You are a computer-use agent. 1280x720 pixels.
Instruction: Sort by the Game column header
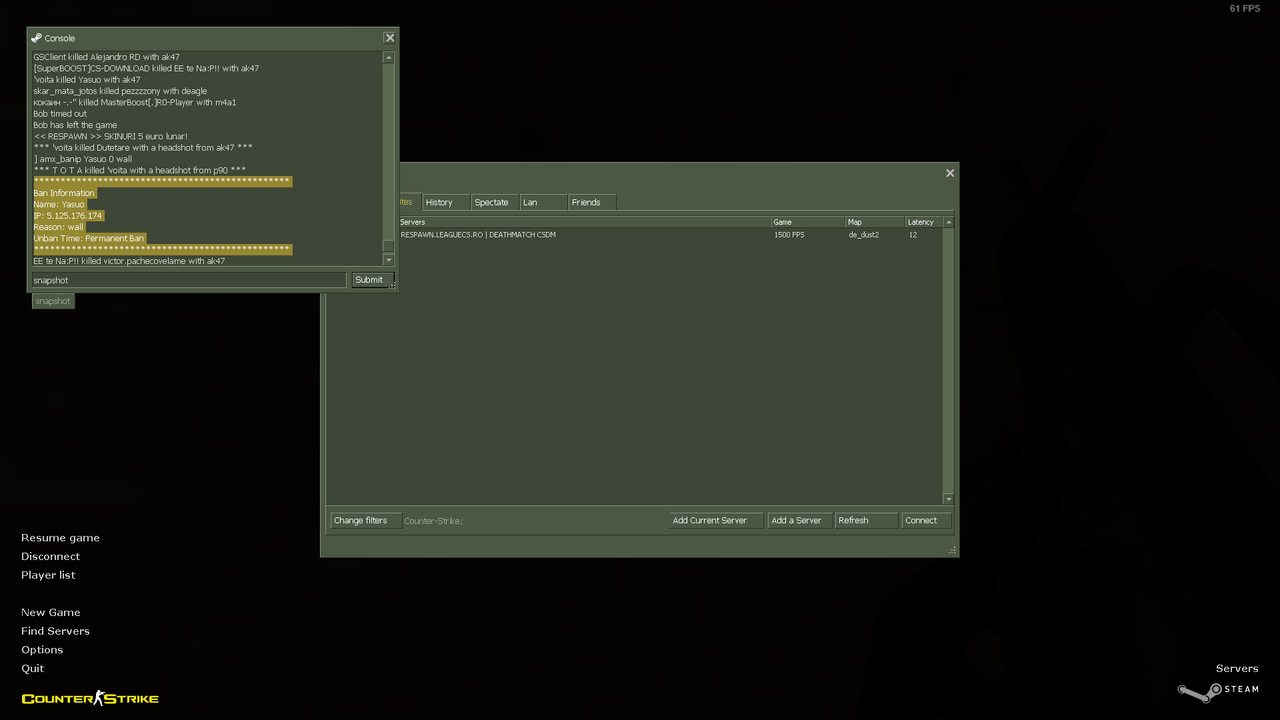point(807,222)
